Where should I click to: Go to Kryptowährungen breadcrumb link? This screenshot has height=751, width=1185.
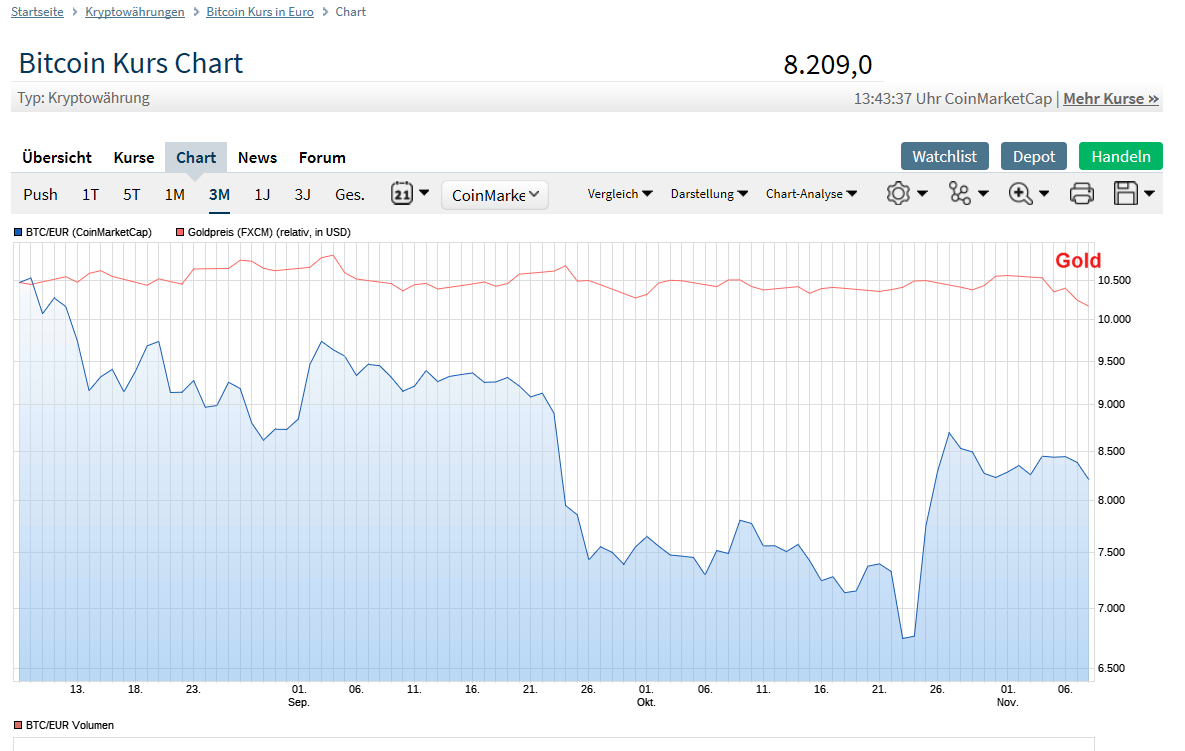pos(135,12)
